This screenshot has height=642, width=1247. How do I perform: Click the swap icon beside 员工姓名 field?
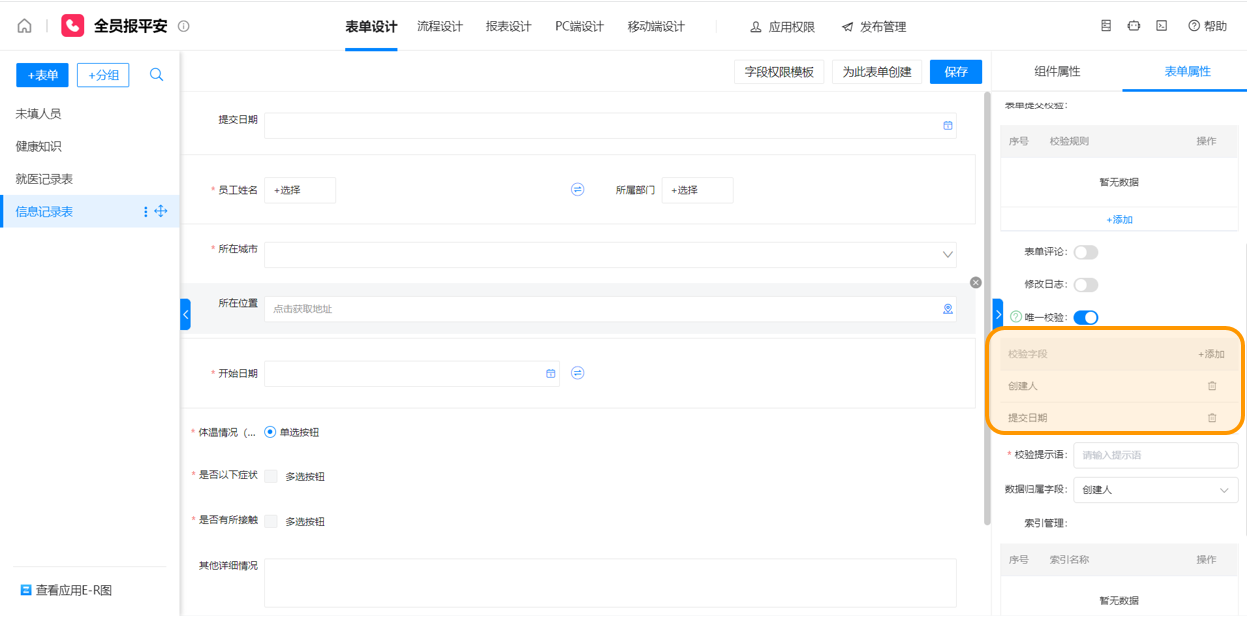[x=577, y=190]
